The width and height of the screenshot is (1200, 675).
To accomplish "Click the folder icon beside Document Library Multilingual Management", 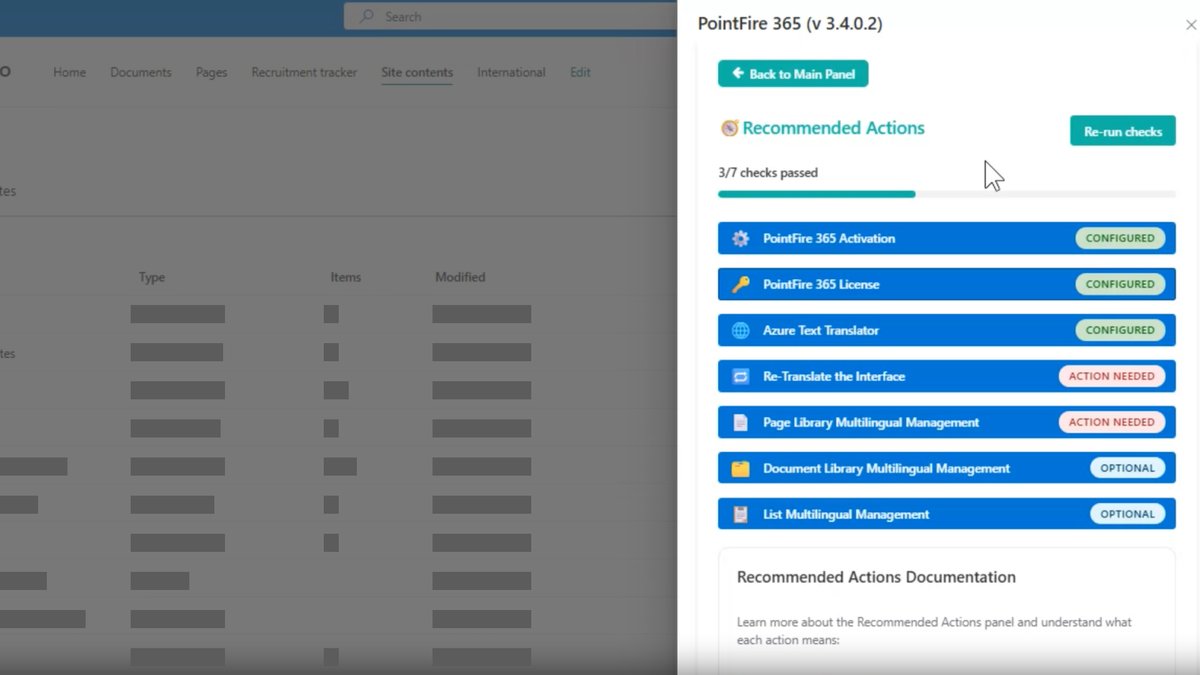I will (740, 469).
